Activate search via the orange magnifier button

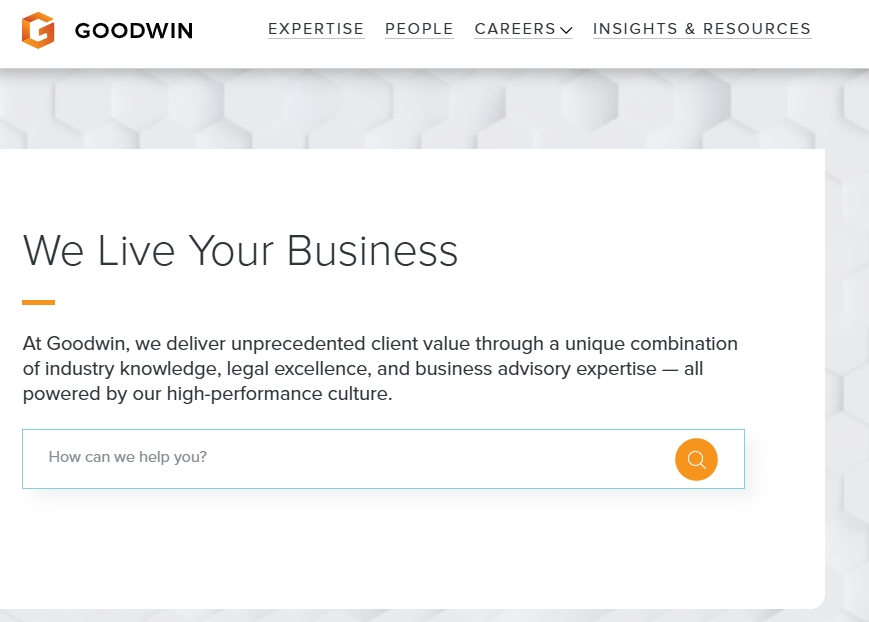click(696, 459)
